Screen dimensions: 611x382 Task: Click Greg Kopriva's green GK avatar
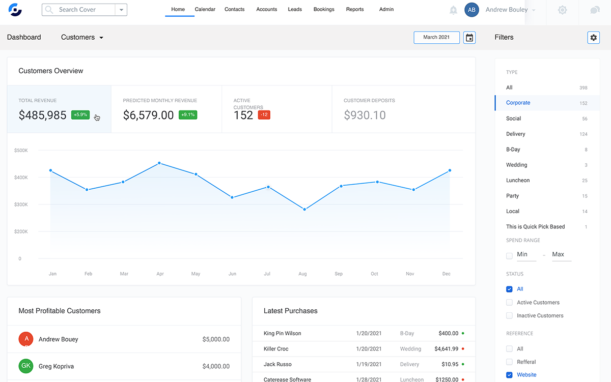(26, 366)
